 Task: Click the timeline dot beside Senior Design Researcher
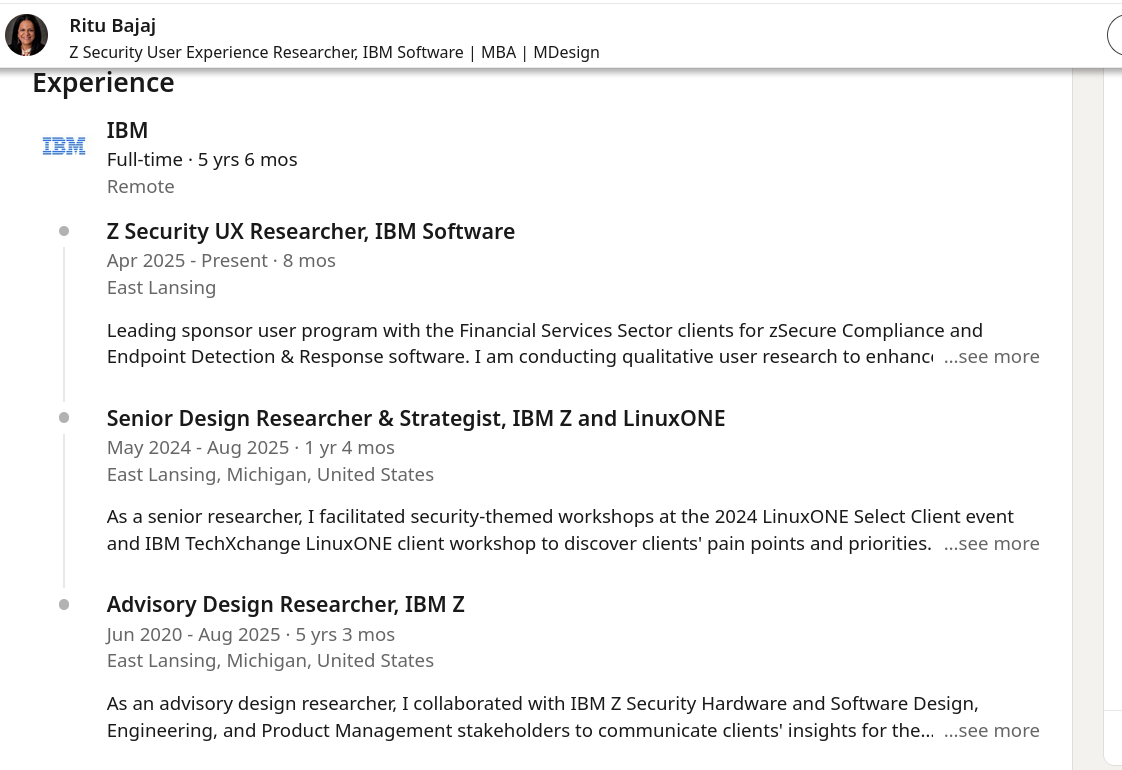pos(64,417)
